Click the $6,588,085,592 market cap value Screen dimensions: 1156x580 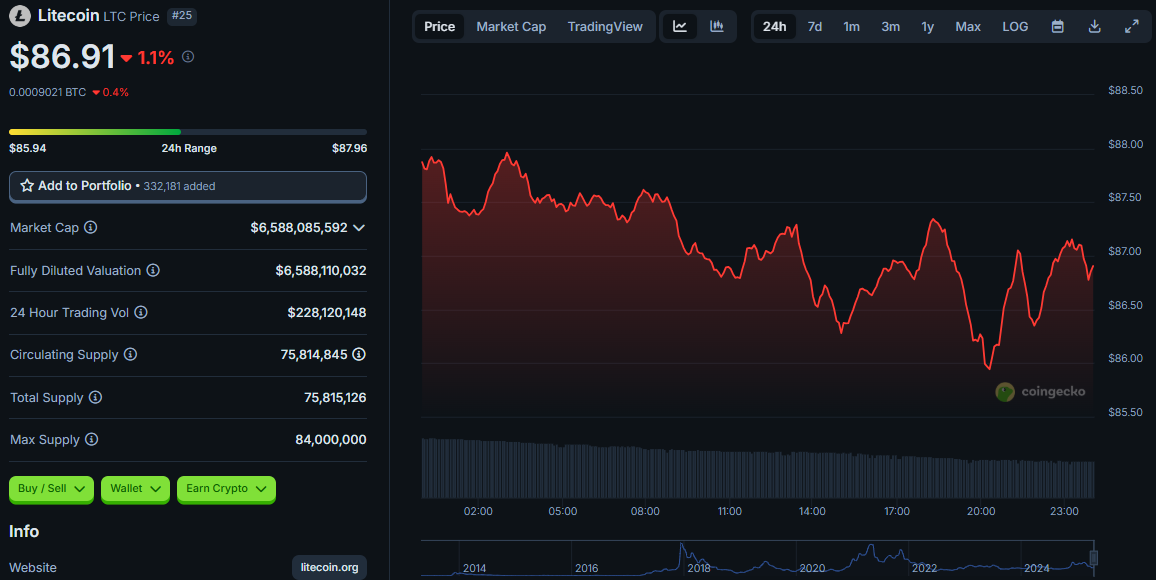click(x=299, y=228)
